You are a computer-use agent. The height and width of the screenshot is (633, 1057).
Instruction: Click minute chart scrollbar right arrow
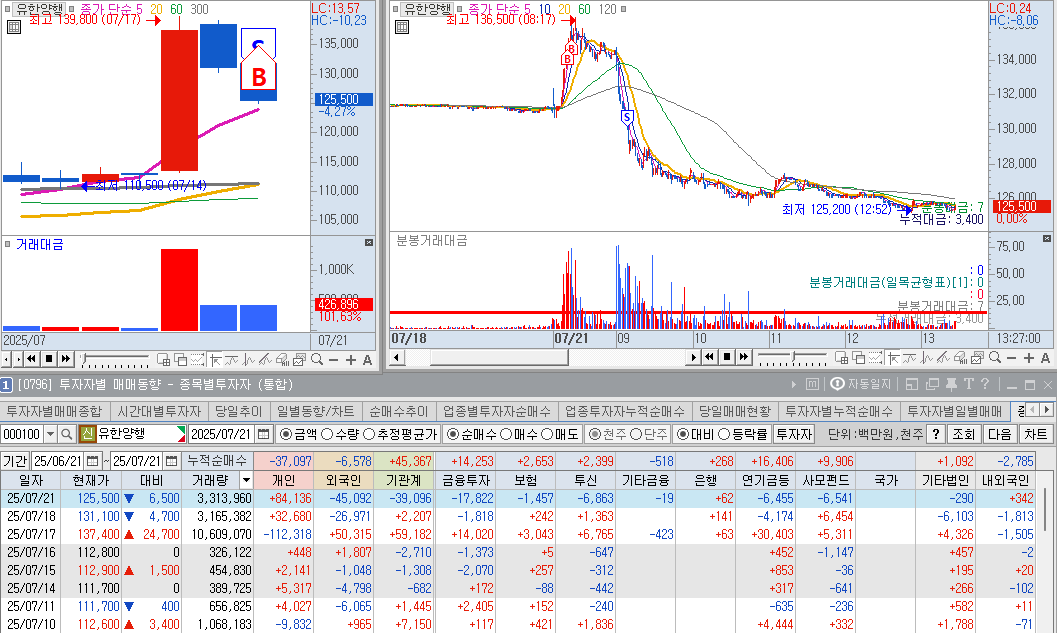[x=694, y=357]
